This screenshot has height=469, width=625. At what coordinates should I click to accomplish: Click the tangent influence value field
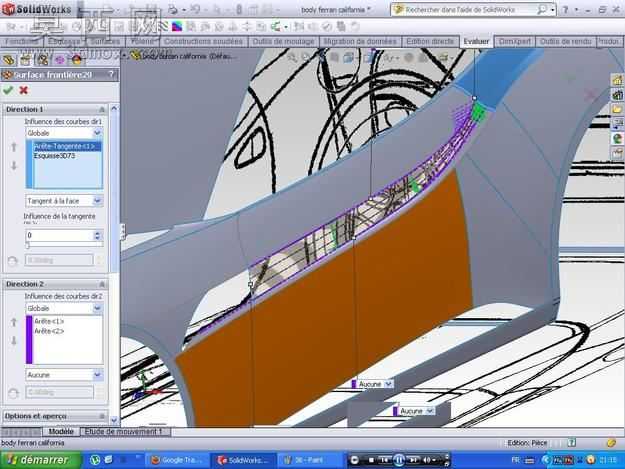tap(59, 235)
